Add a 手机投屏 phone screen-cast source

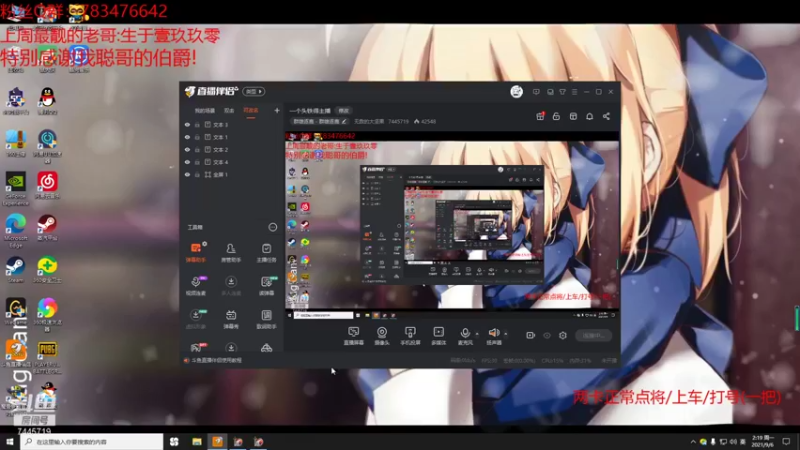(410, 336)
